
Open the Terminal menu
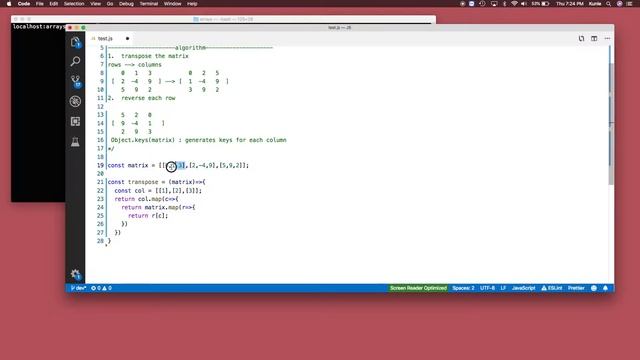[149, 4]
